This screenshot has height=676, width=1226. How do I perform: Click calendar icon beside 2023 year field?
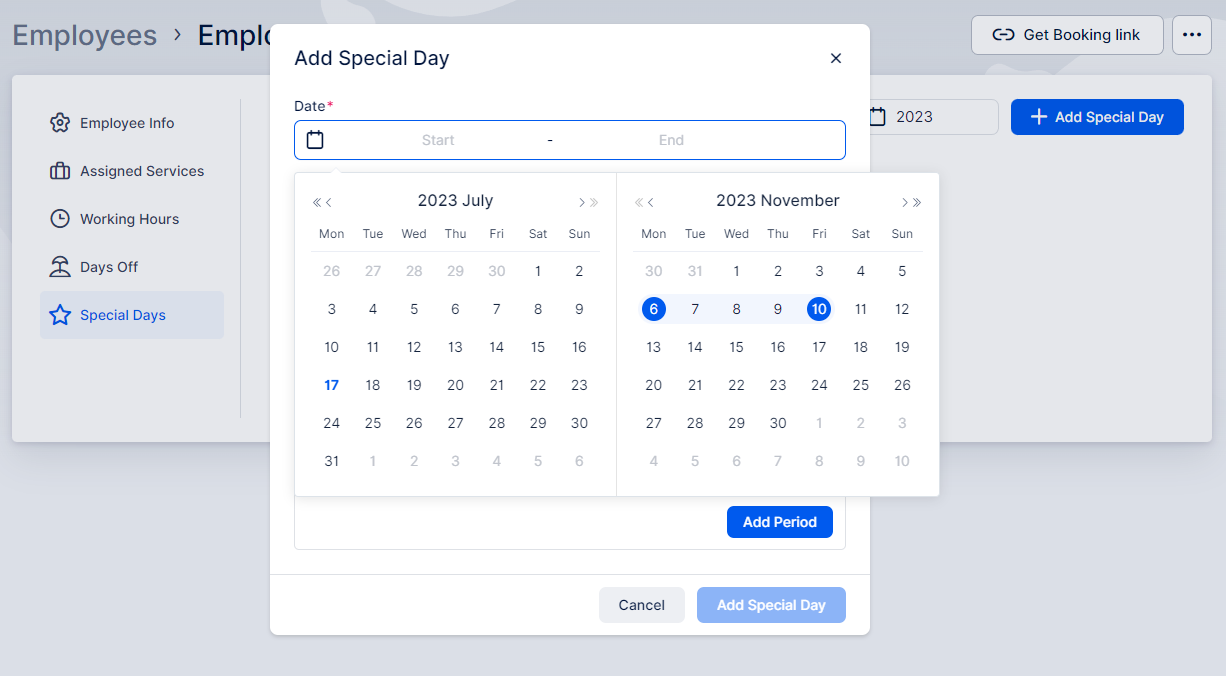click(878, 117)
